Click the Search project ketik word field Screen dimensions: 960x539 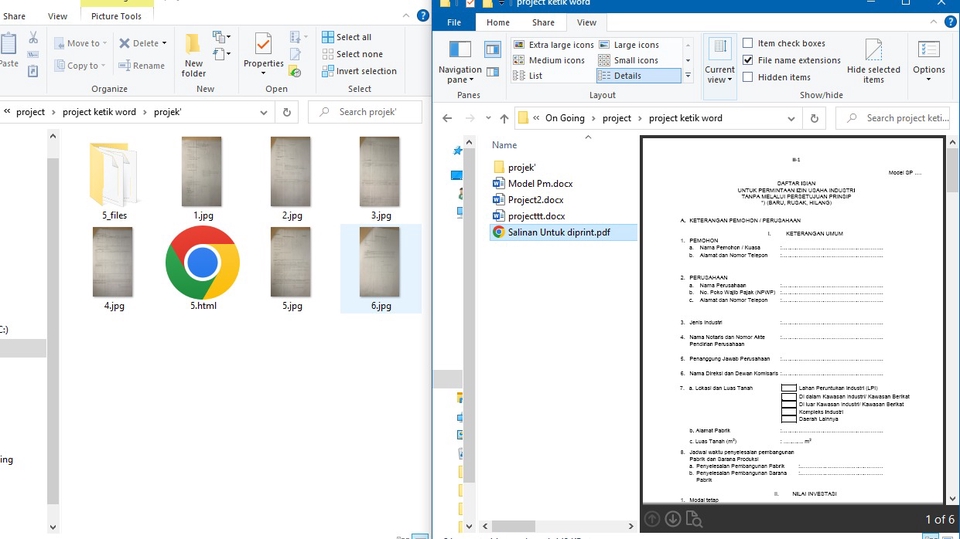coord(895,118)
